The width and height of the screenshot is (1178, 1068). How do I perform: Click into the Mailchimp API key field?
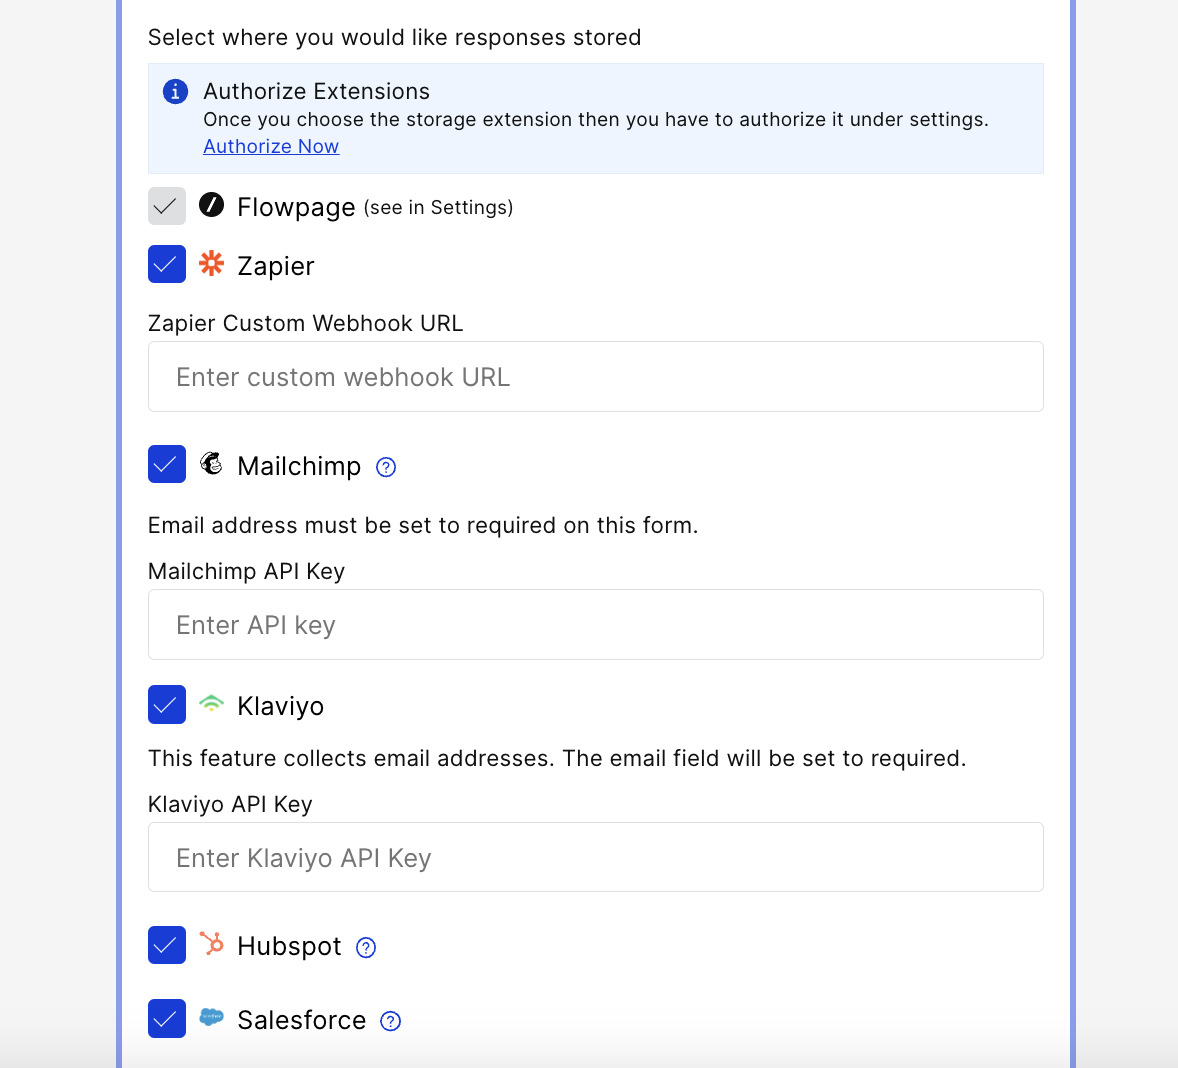tap(596, 624)
